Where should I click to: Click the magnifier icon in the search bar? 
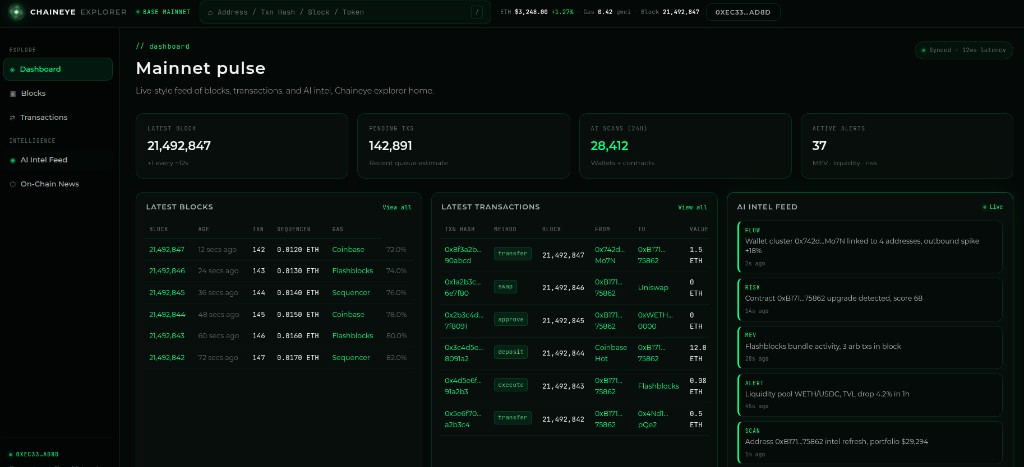tap(210, 12)
